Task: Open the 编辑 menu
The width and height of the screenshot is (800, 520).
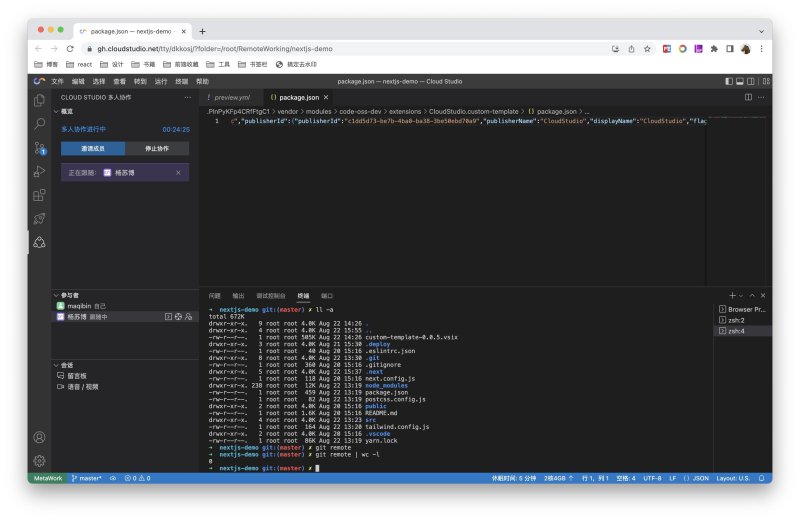Action: [78, 81]
